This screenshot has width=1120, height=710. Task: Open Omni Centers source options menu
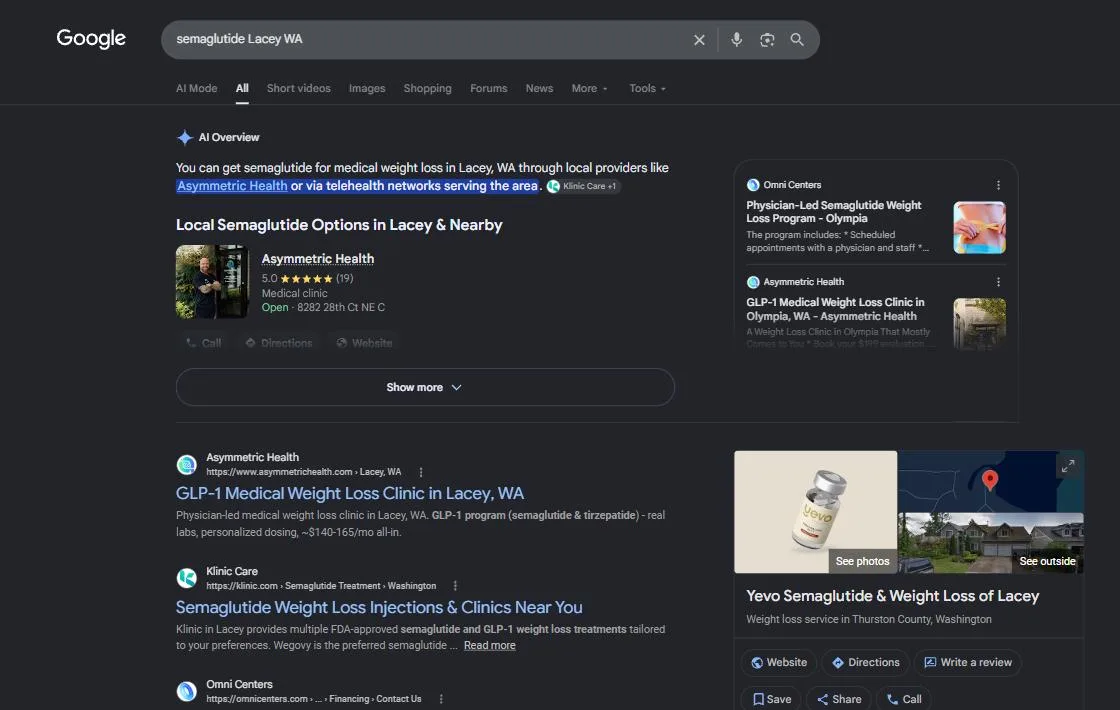[998, 185]
